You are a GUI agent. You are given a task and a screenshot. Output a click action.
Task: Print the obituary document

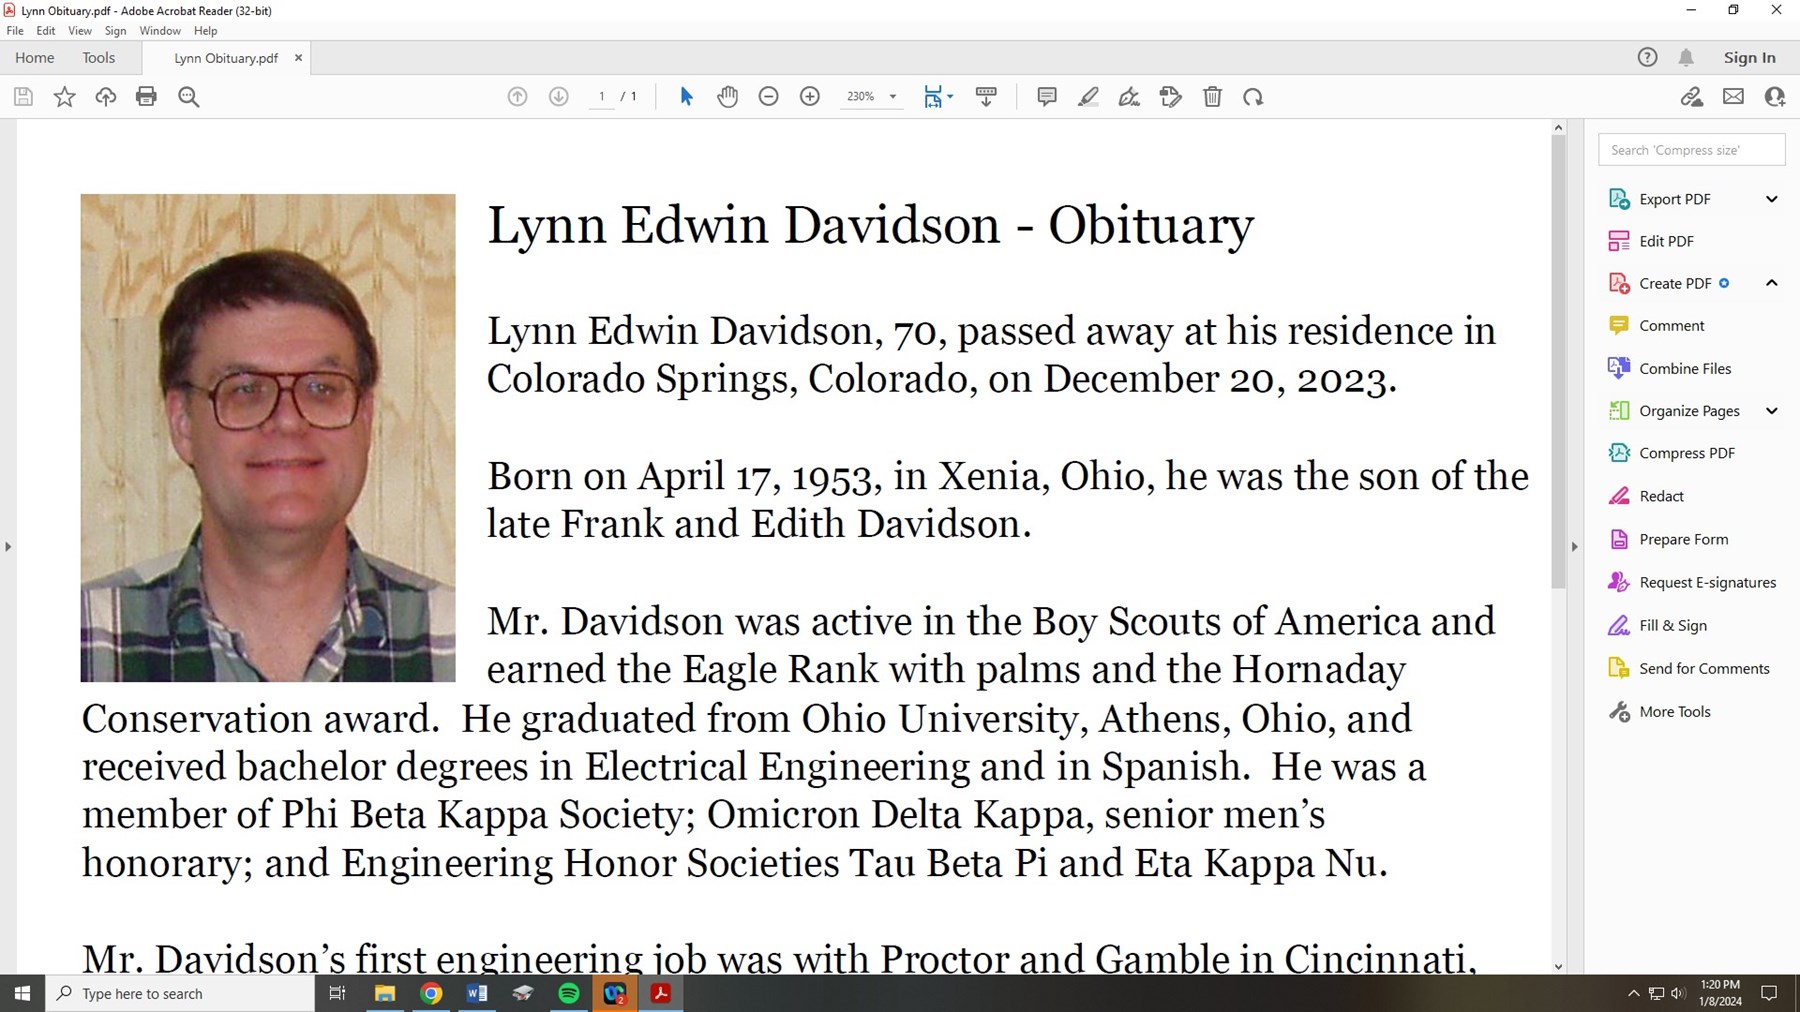tap(147, 96)
